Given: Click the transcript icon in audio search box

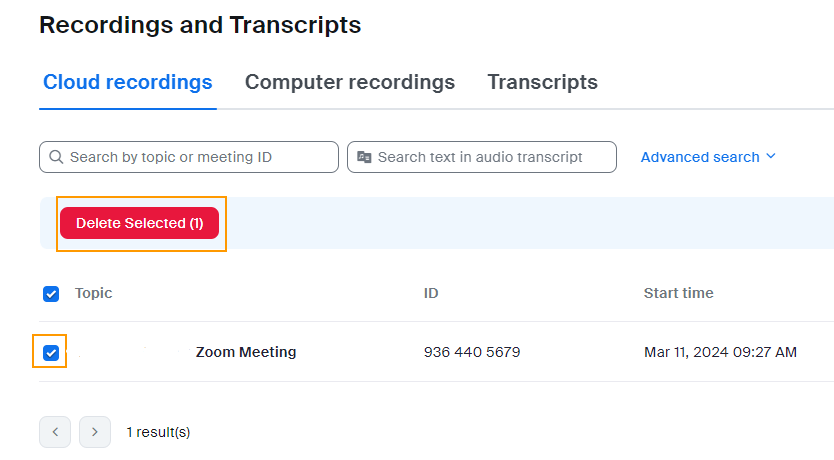Looking at the screenshot, I should (x=364, y=157).
